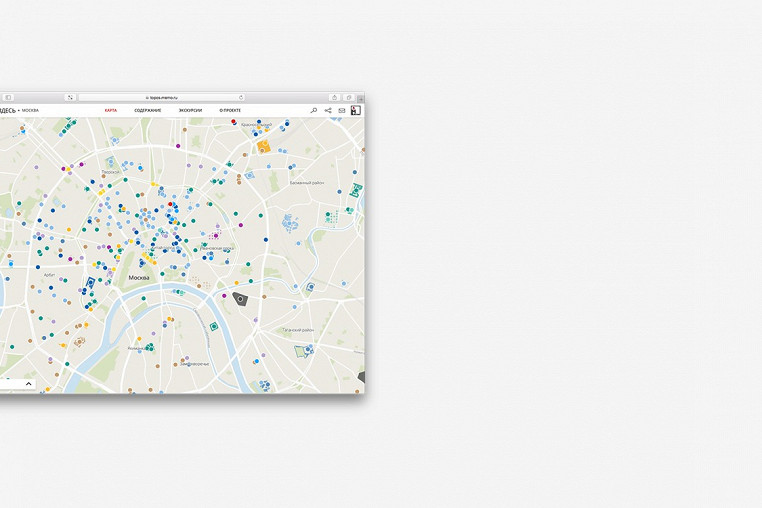
Task: Click green building marker near Таганский район
Action: coord(301,351)
